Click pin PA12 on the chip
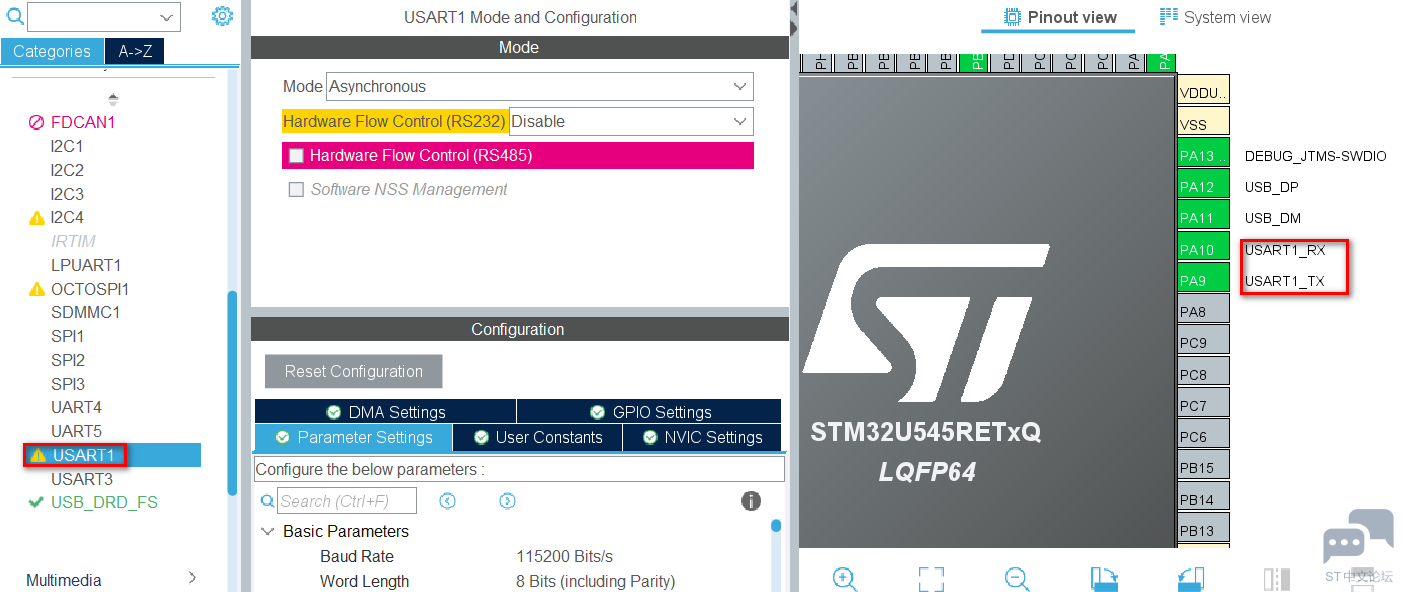Image resolution: width=1402 pixels, height=592 pixels. click(x=1203, y=186)
